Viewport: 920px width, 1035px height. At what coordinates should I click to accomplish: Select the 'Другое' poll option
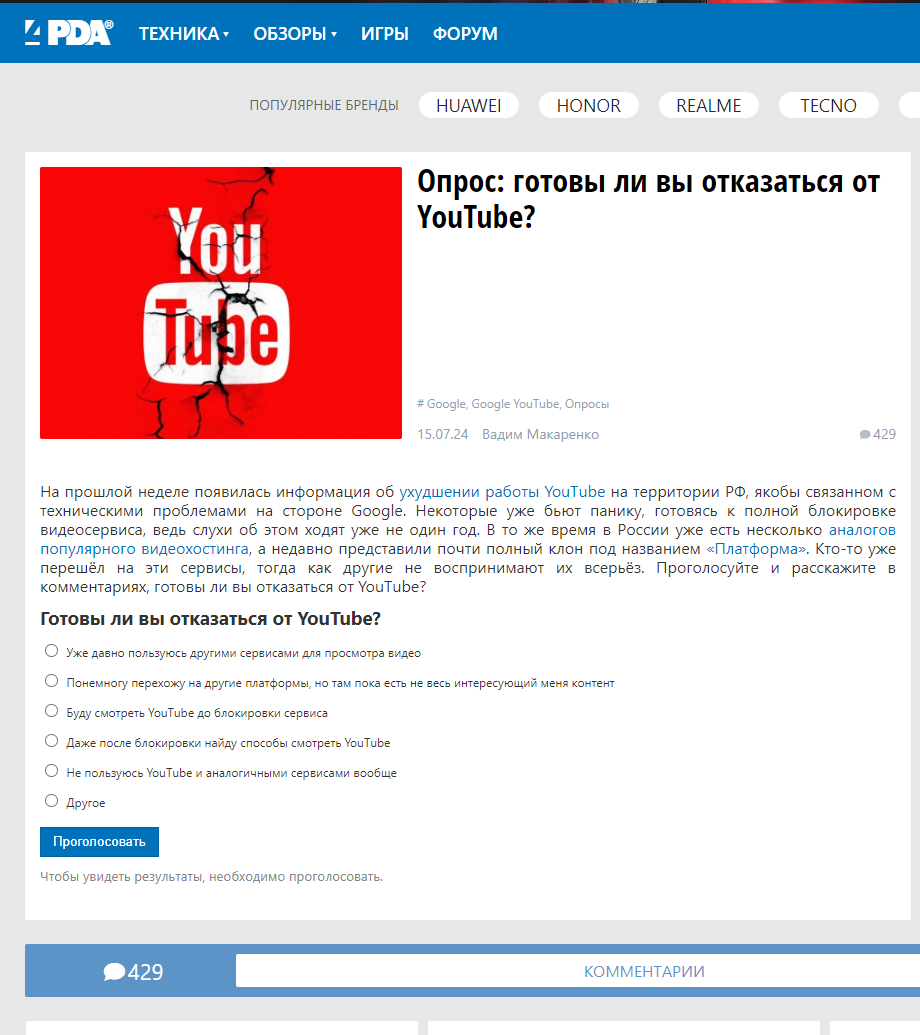pos(51,801)
